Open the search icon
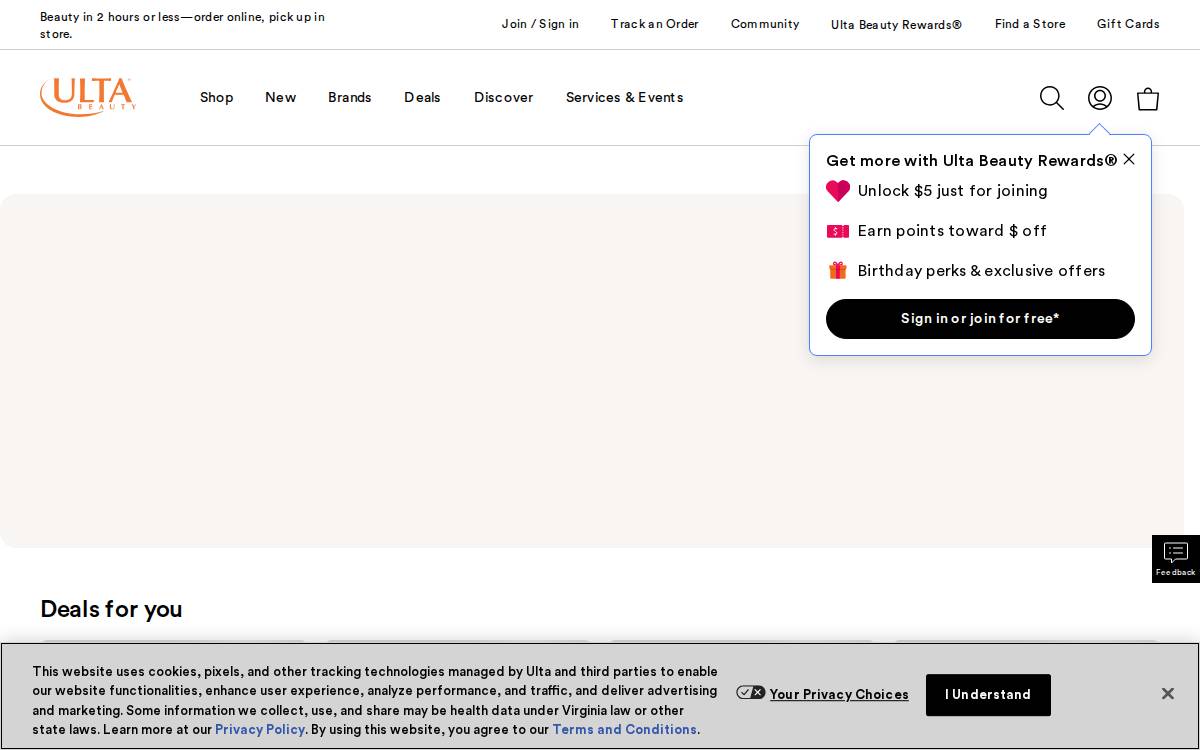Viewport: 1200px width, 750px height. click(1051, 98)
